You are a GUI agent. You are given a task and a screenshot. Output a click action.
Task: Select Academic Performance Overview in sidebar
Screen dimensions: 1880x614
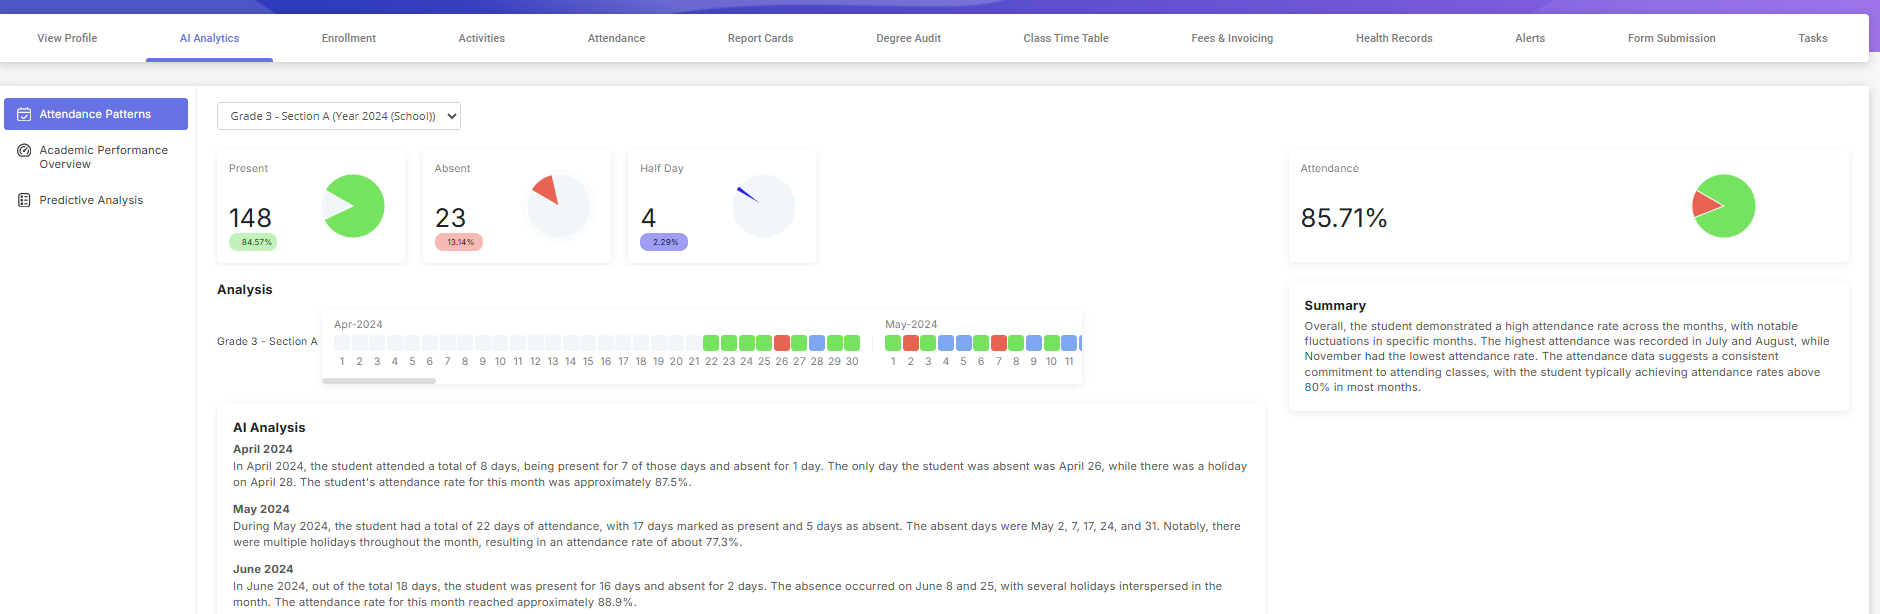[x=103, y=157]
